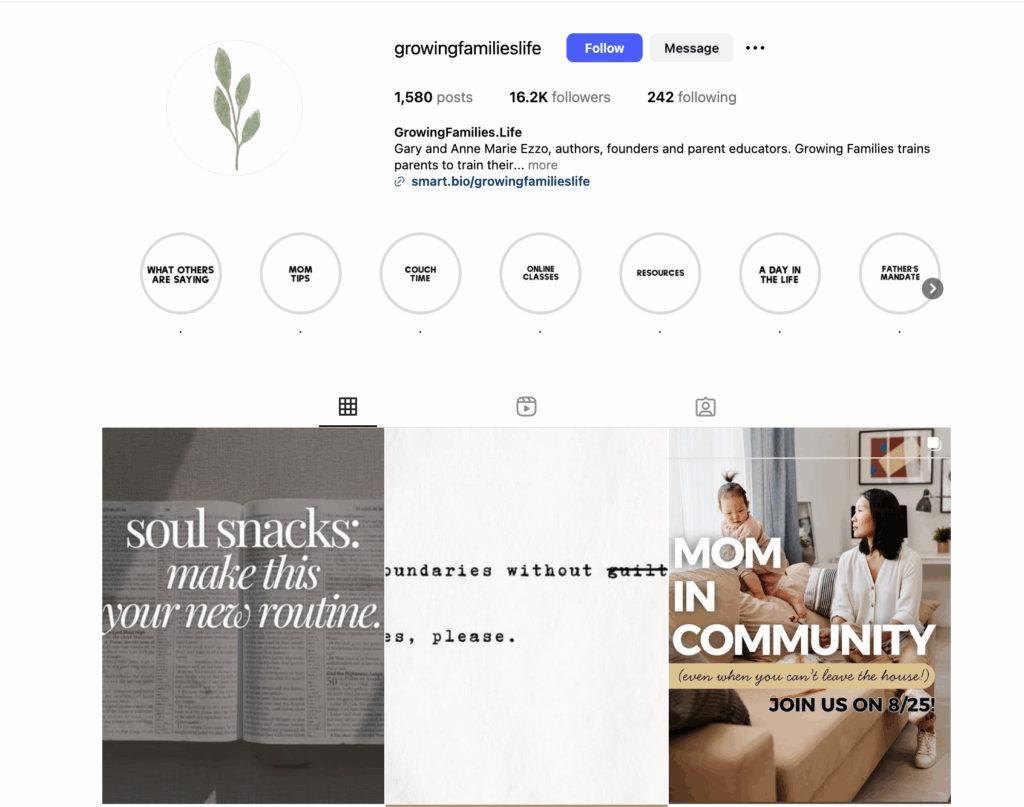Open the Mom Tips highlight
Viewport: 1024px width, 807px height.
(300, 273)
